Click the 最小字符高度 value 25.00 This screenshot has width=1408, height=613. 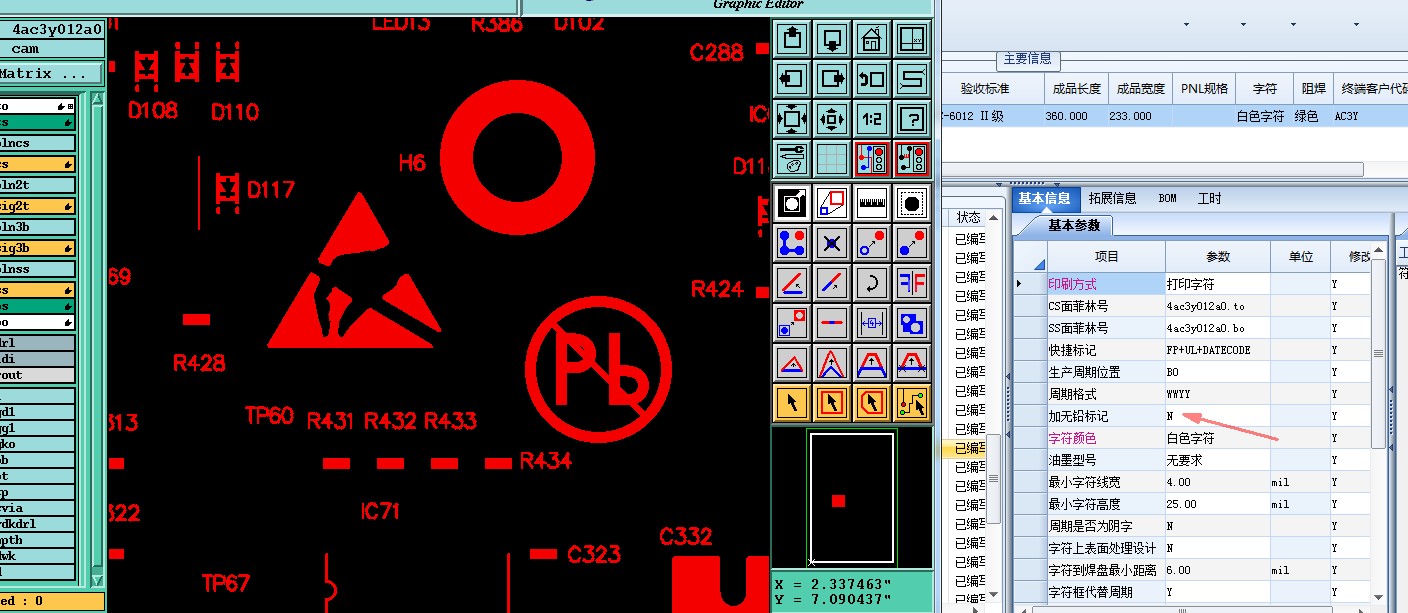tap(1218, 504)
